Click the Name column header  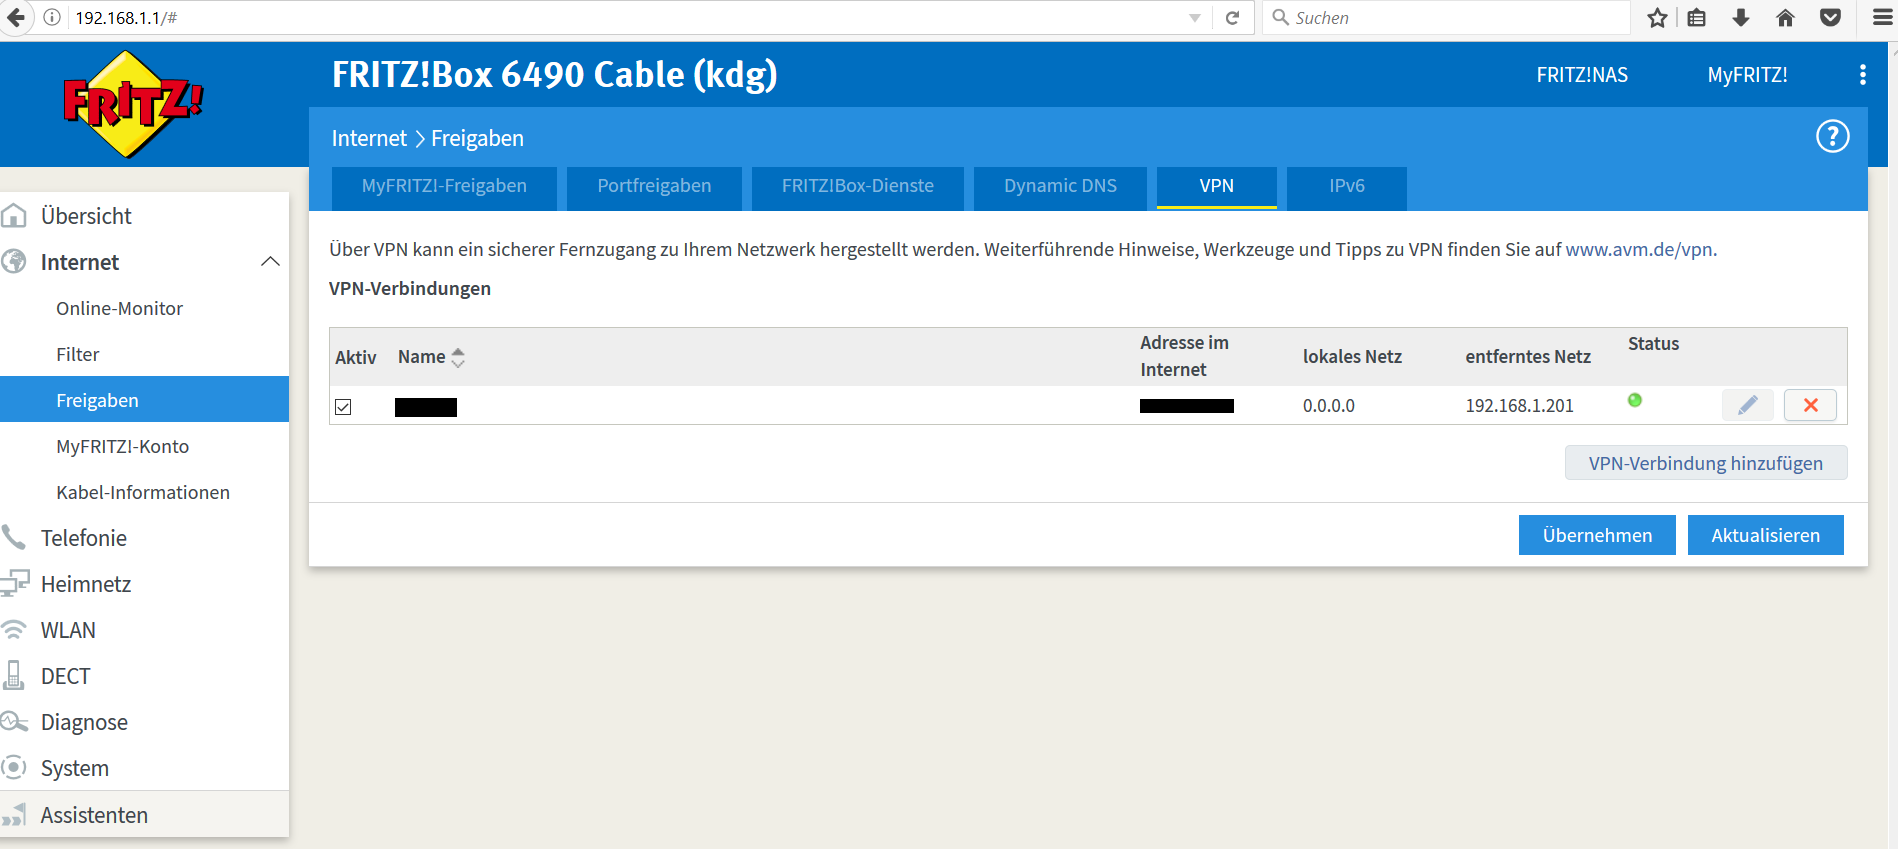[422, 357]
